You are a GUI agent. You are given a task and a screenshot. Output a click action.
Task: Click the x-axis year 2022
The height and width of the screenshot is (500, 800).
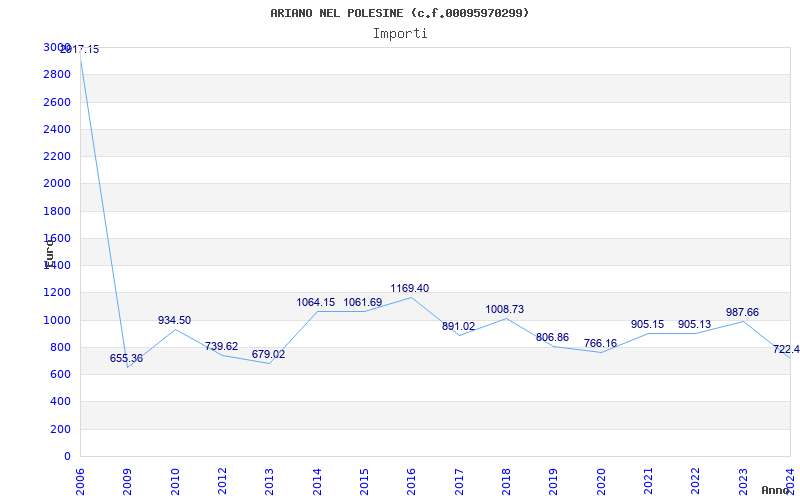(x=696, y=481)
